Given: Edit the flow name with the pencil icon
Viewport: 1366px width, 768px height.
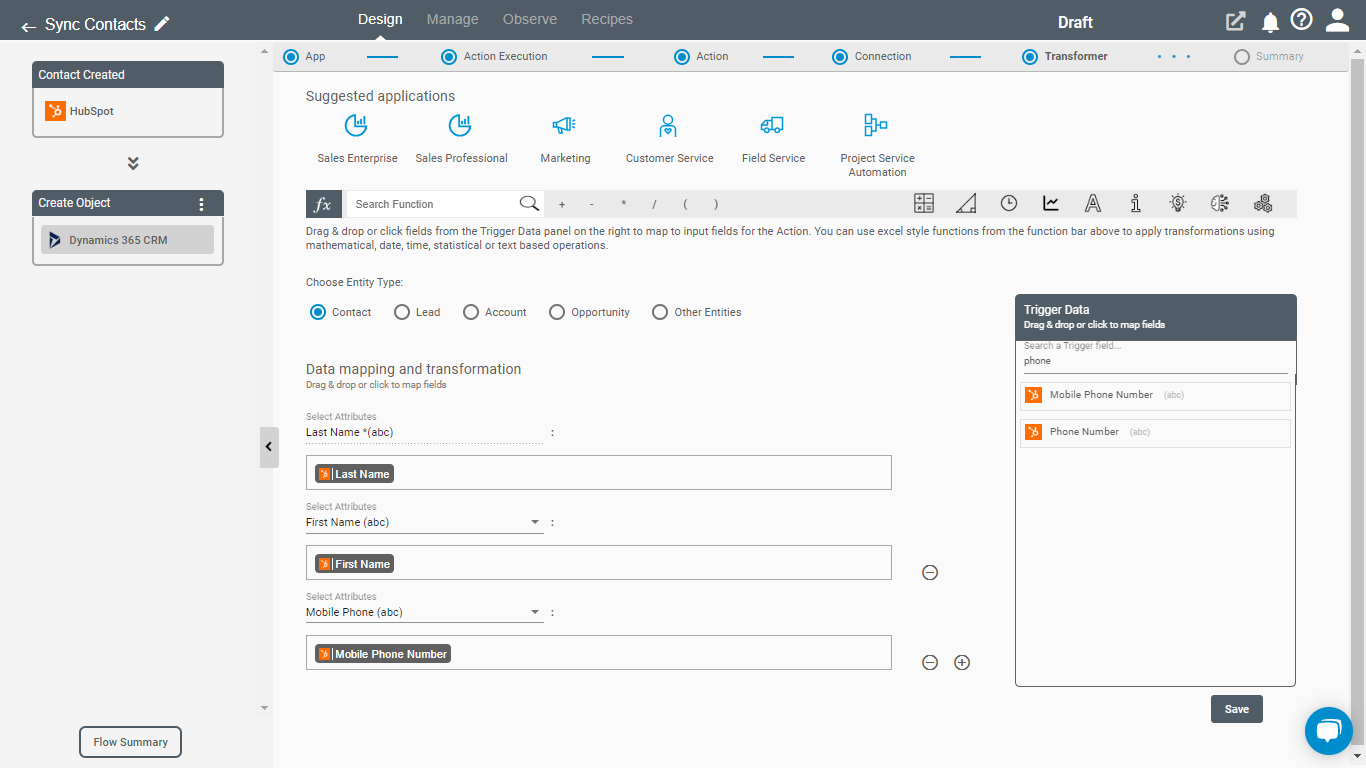Looking at the screenshot, I should click(162, 24).
